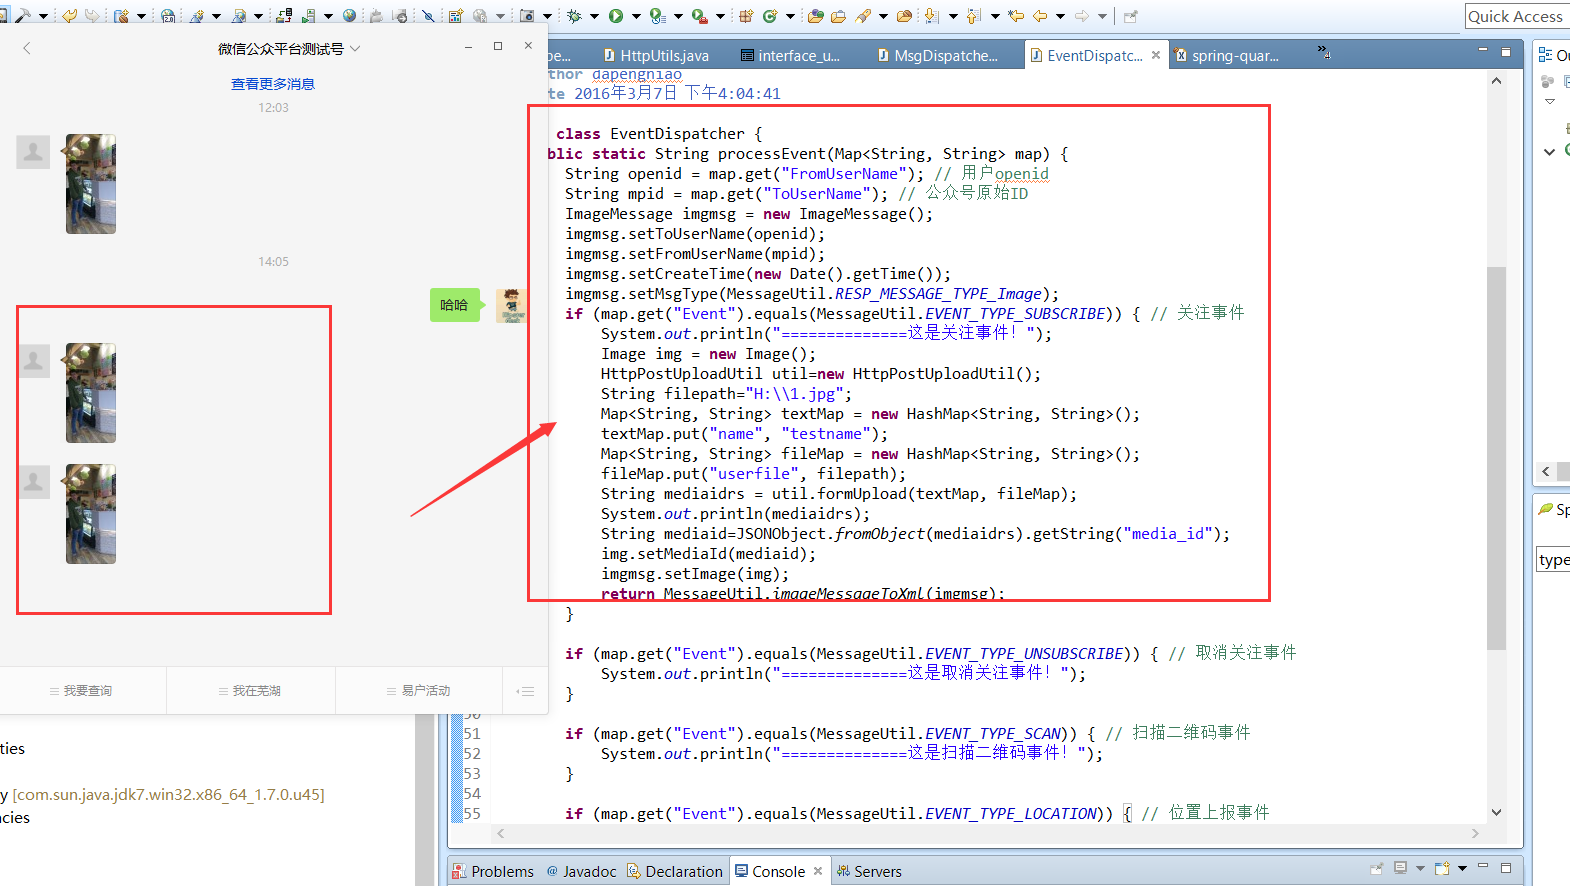Close the EventDispatcher editor tab

(1156, 55)
